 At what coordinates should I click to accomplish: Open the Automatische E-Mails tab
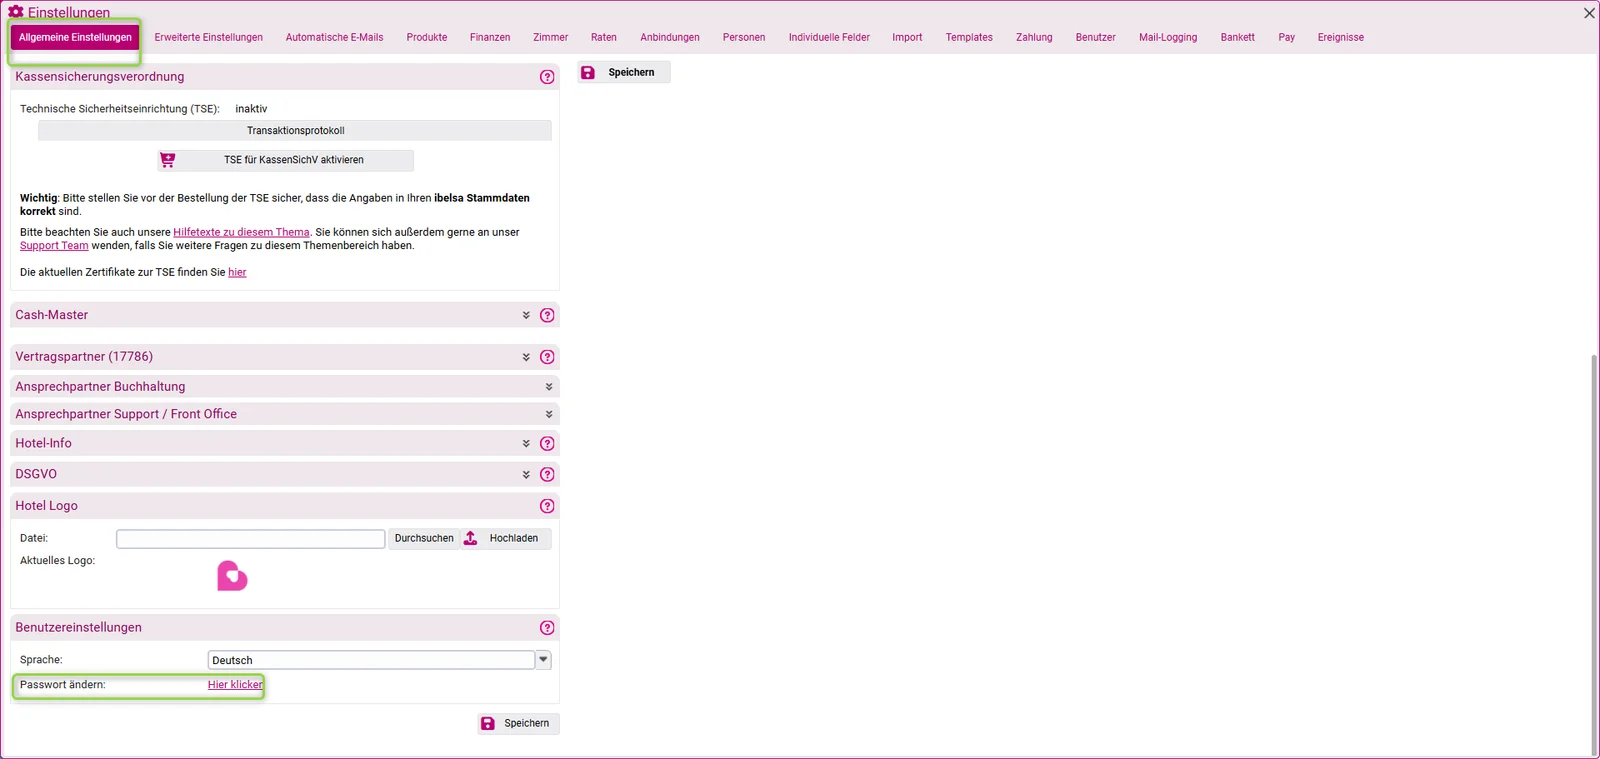334,38
